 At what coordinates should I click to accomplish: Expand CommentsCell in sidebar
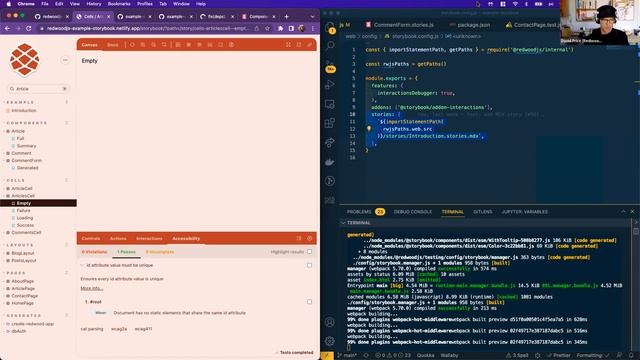[x=26, y=233]
